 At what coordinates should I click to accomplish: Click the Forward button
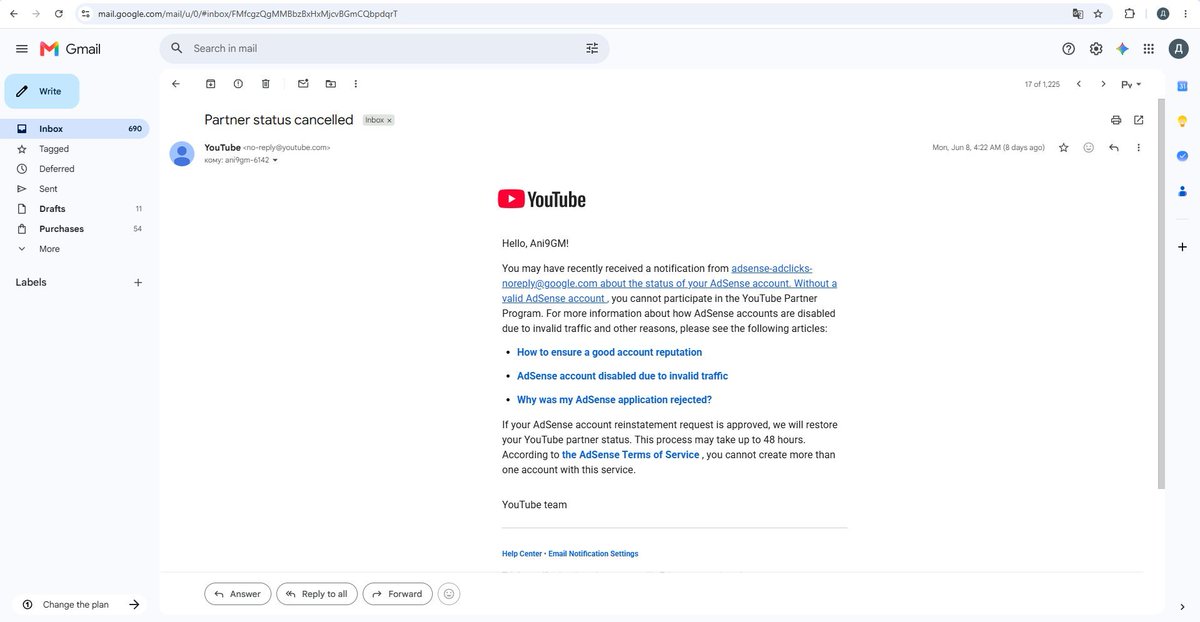click(398, 594)
